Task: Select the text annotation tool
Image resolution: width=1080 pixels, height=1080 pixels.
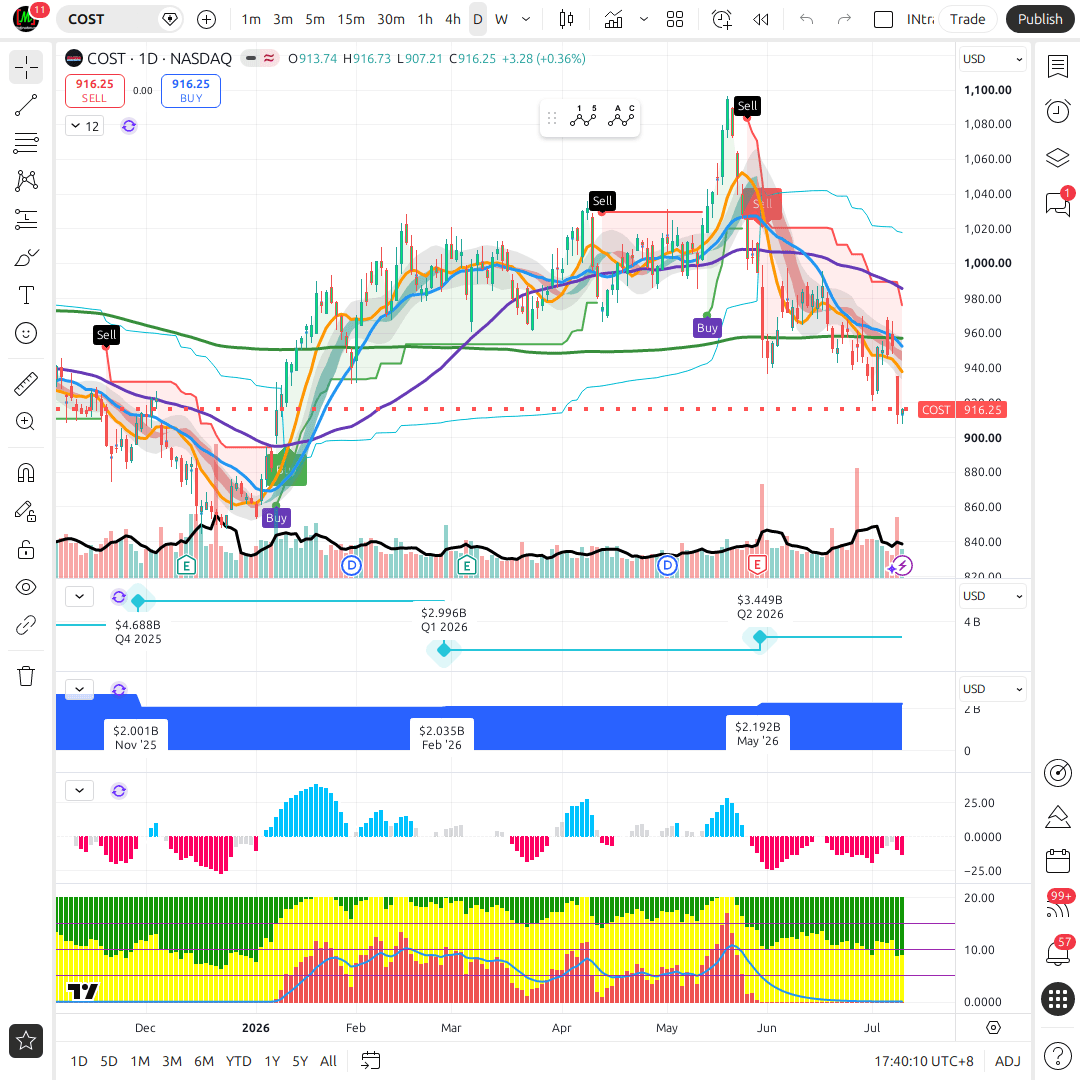Action: [26, 295]
